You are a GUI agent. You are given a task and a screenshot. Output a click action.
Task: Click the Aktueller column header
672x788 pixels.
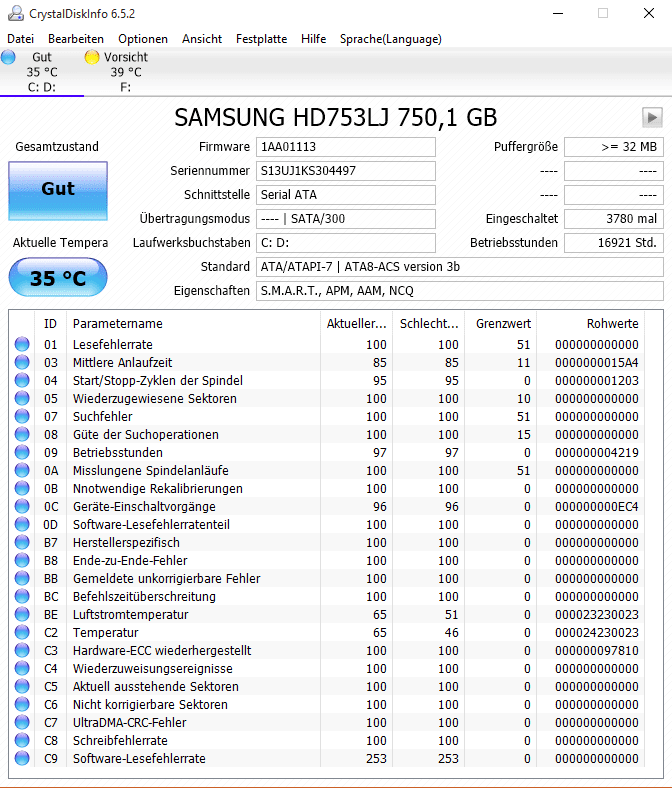pos(356,324)
